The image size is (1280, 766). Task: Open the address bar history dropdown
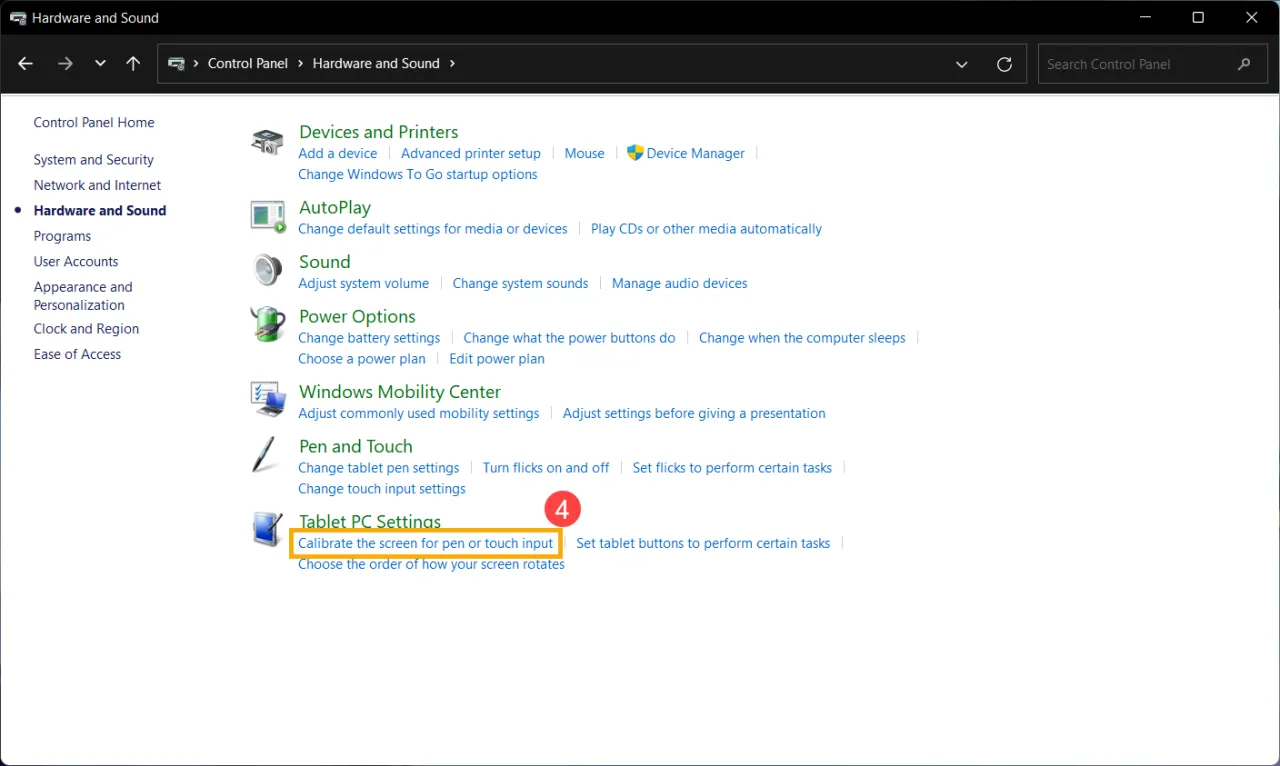click(x=961, y=63)
